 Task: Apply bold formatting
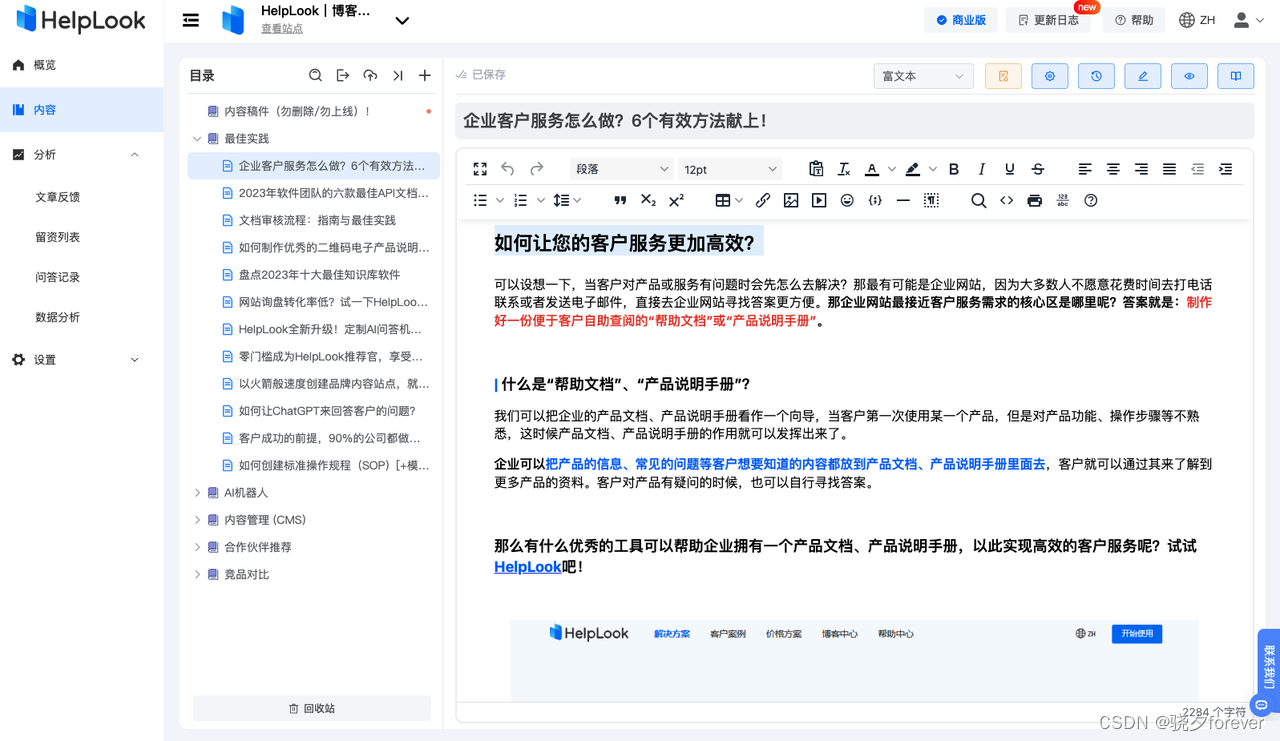coord(953,169)
